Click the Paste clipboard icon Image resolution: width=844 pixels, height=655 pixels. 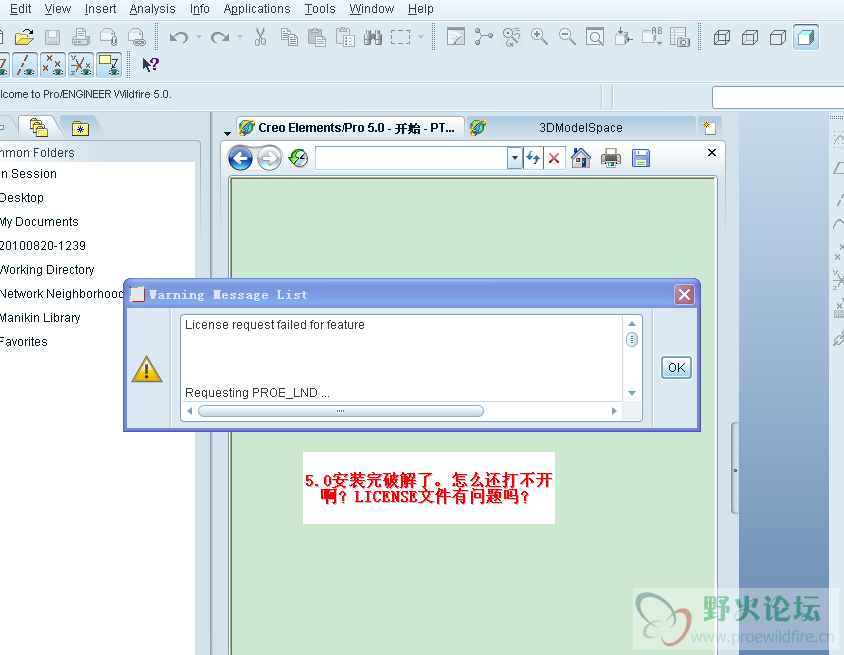316,37
